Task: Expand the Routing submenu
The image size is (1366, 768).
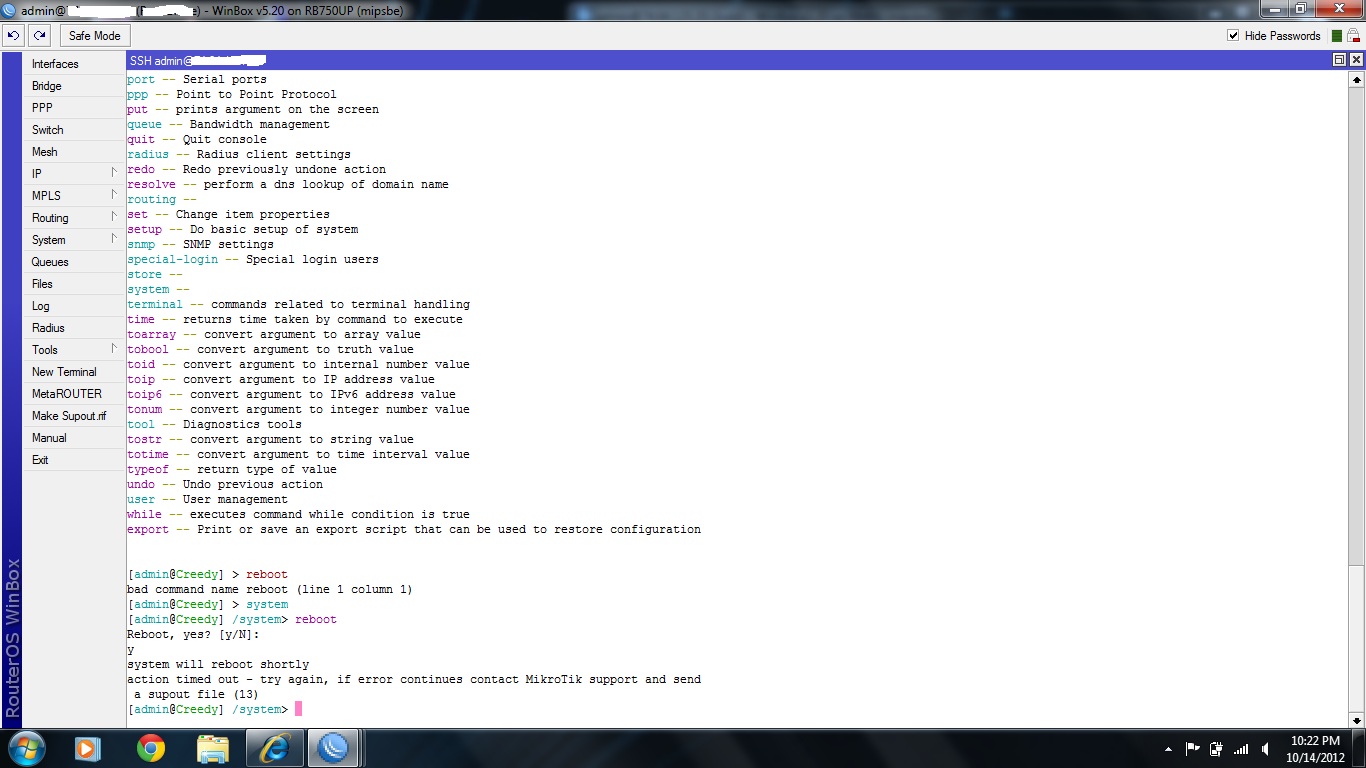Action: coord(72,218)
